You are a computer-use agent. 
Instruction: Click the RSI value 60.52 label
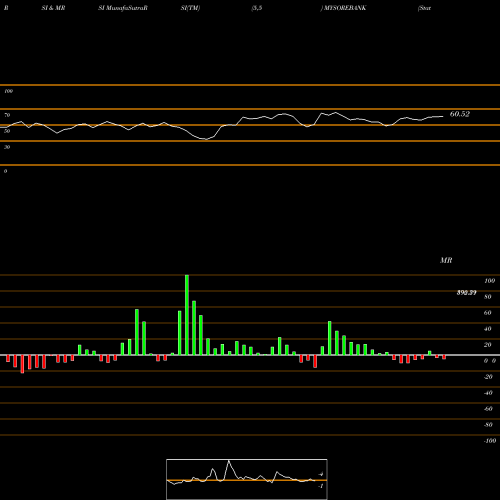click(460, 114)
